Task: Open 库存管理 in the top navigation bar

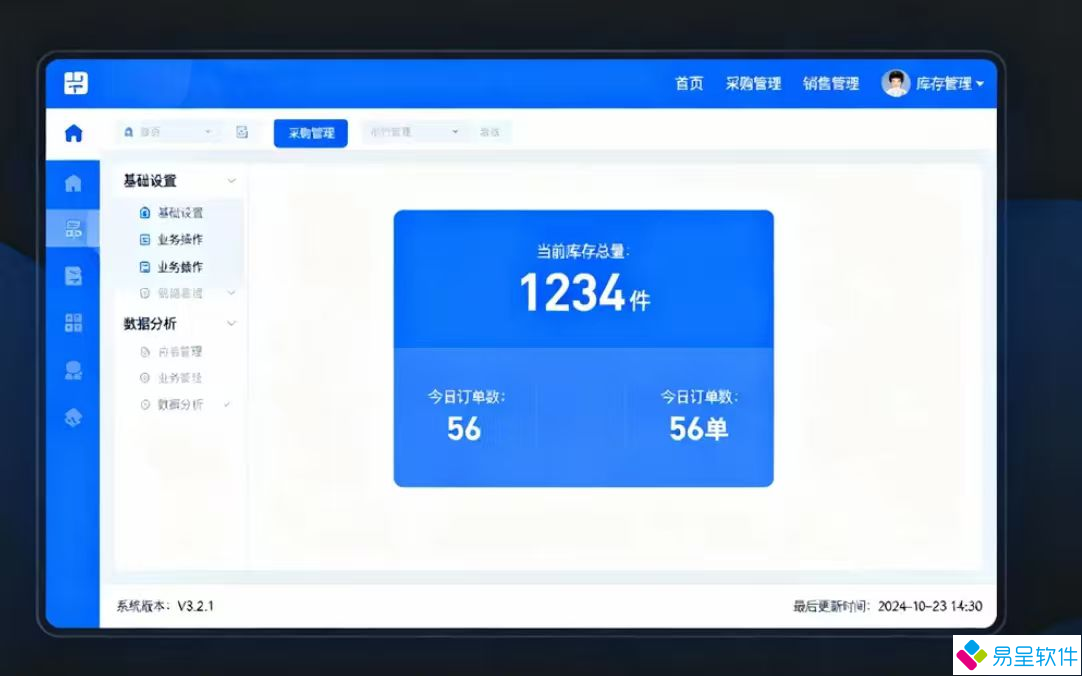Action: tap(944, 83)
